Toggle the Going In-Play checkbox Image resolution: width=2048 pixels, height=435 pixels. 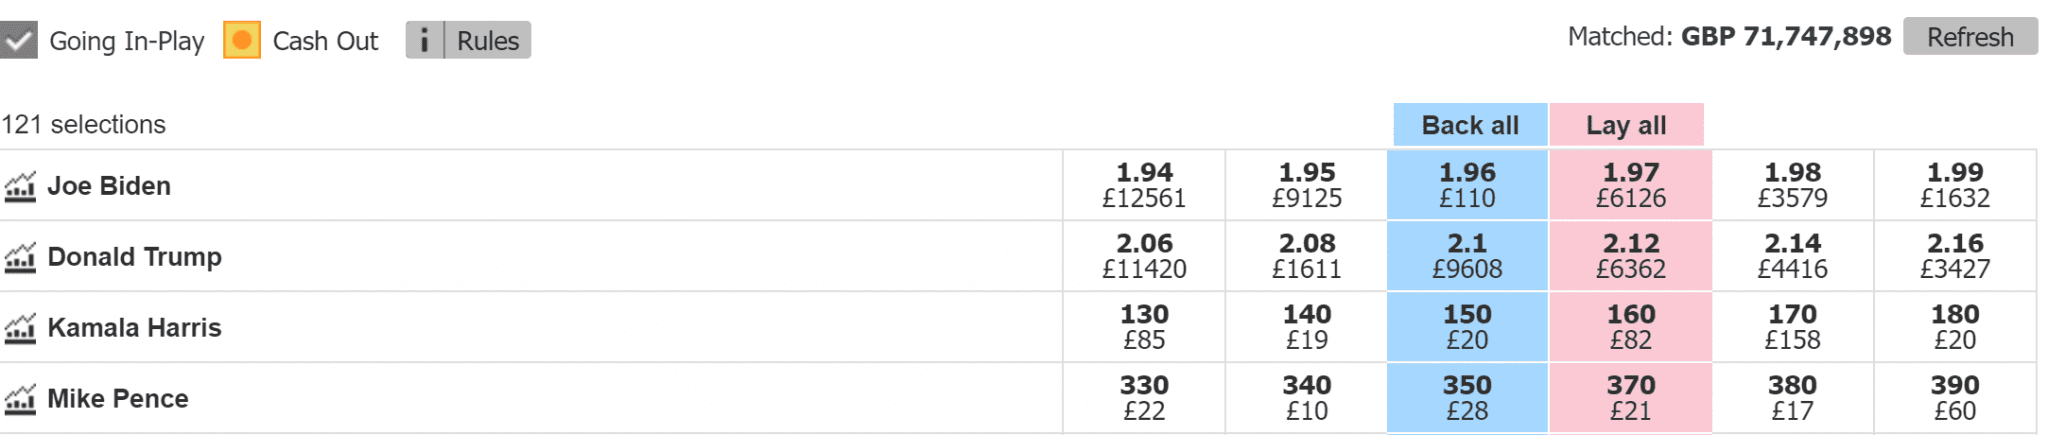[18, 40]
